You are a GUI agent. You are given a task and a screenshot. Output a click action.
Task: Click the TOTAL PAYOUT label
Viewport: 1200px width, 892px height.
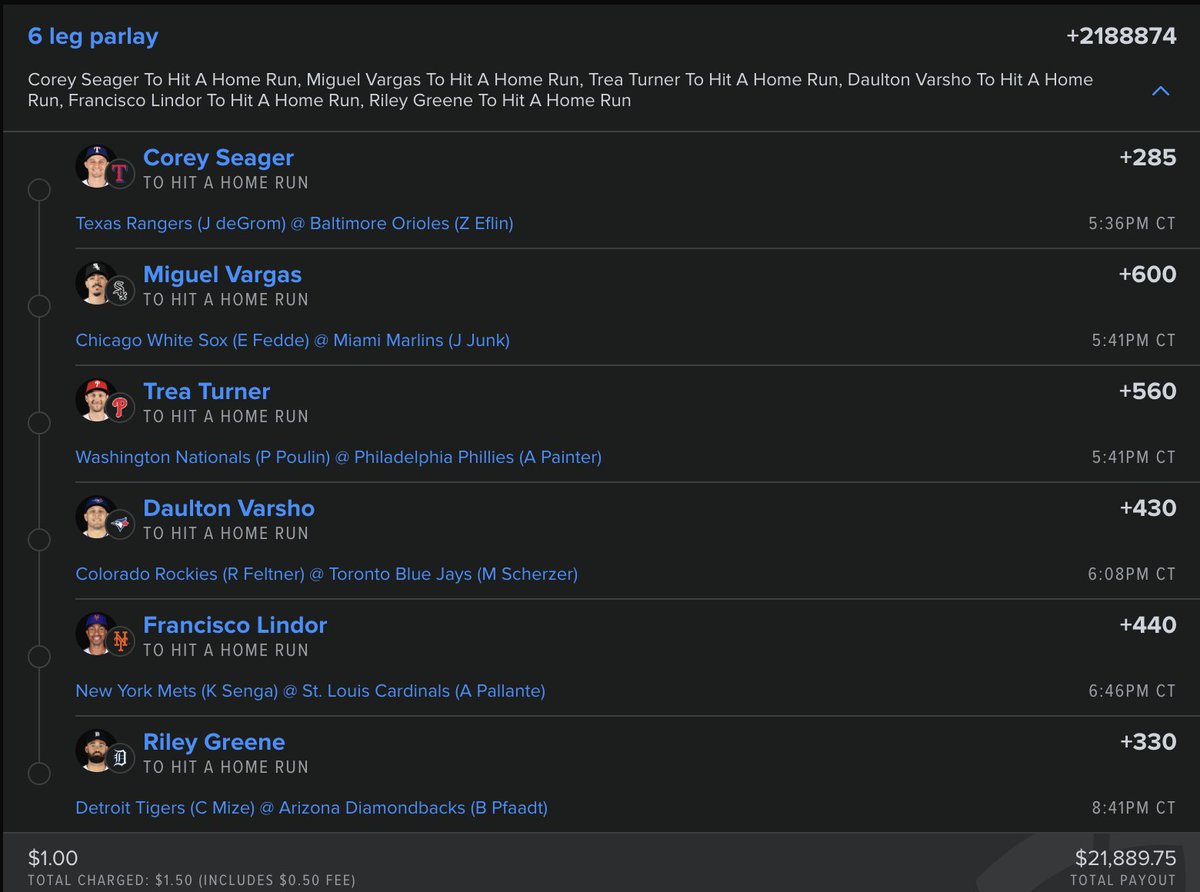pyautogui.click(x=1123, y=881)
